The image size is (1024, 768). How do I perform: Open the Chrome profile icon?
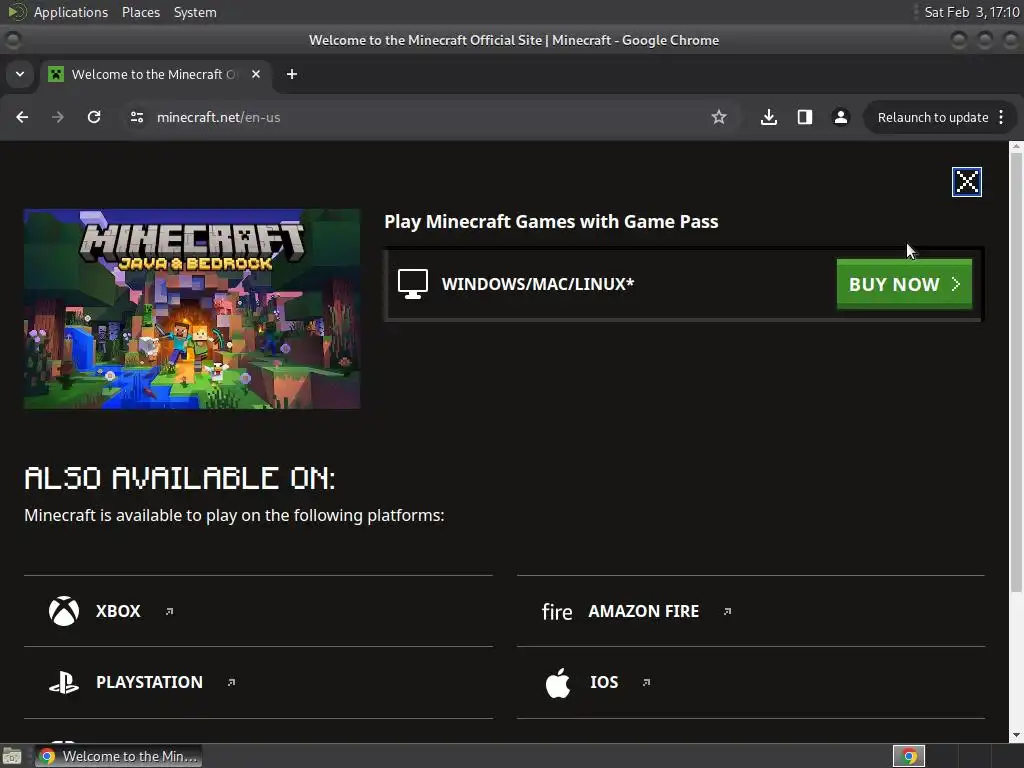pos(840,117)
